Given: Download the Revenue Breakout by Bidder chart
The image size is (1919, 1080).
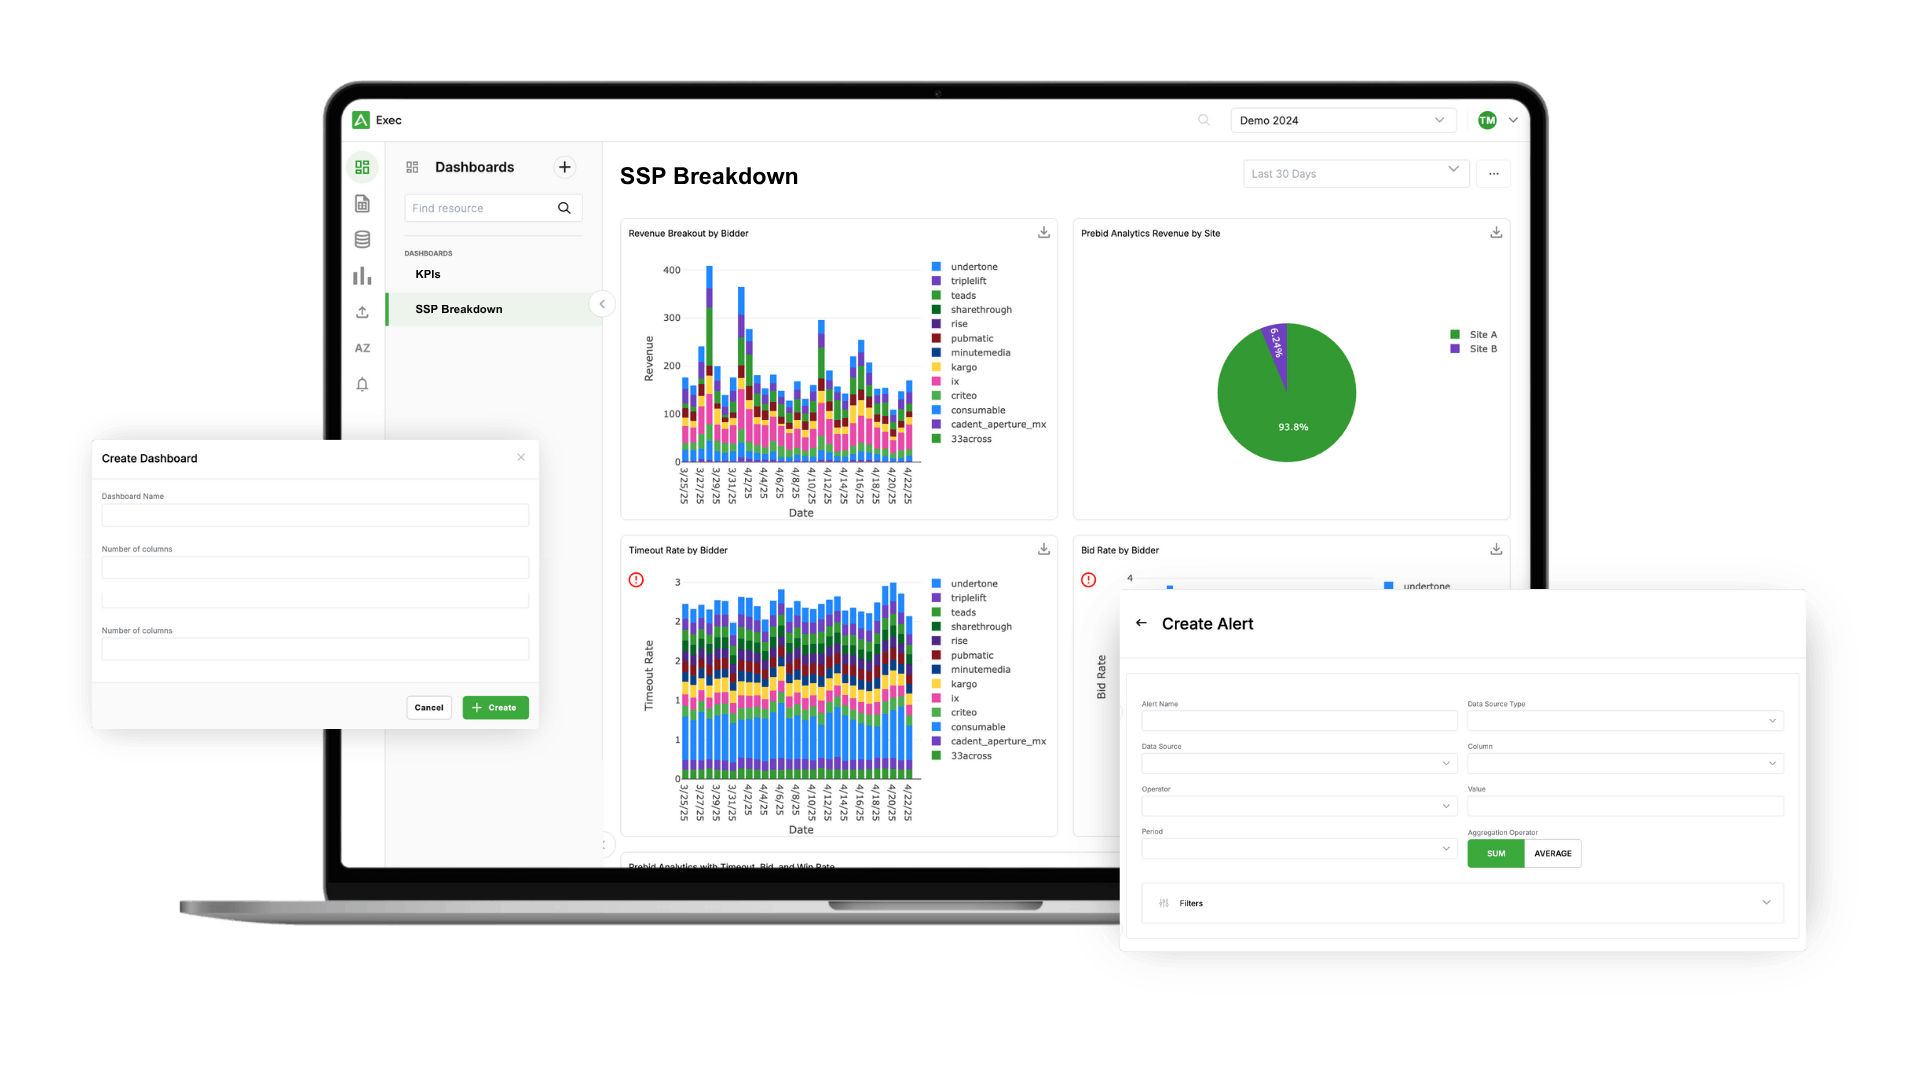Looking at the screenshot, I should click(x=1043, y=232).
